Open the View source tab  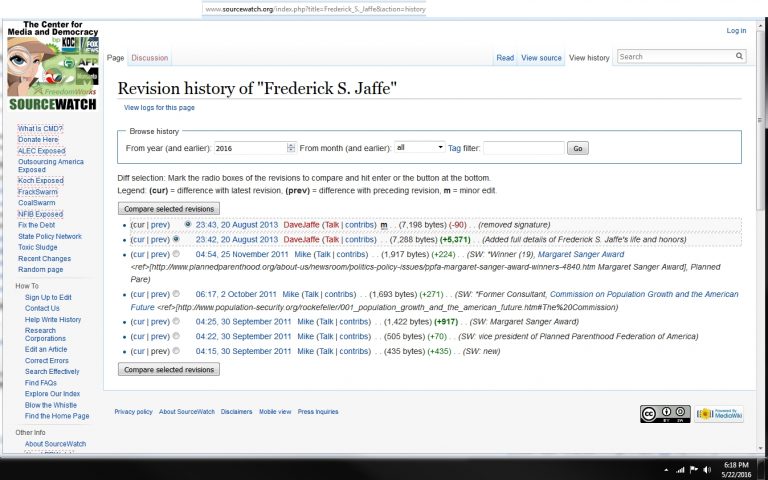coord(541,58)
